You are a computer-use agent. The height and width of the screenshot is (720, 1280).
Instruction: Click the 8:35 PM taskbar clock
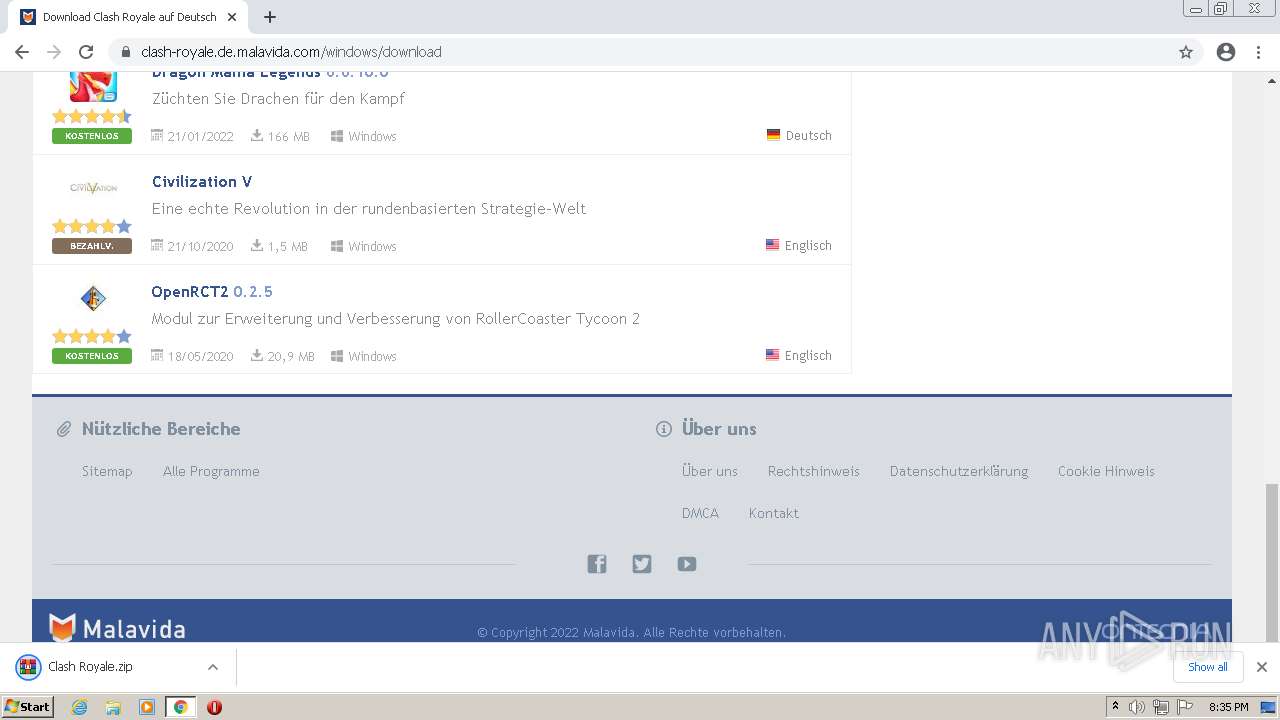coord(1228,707)
